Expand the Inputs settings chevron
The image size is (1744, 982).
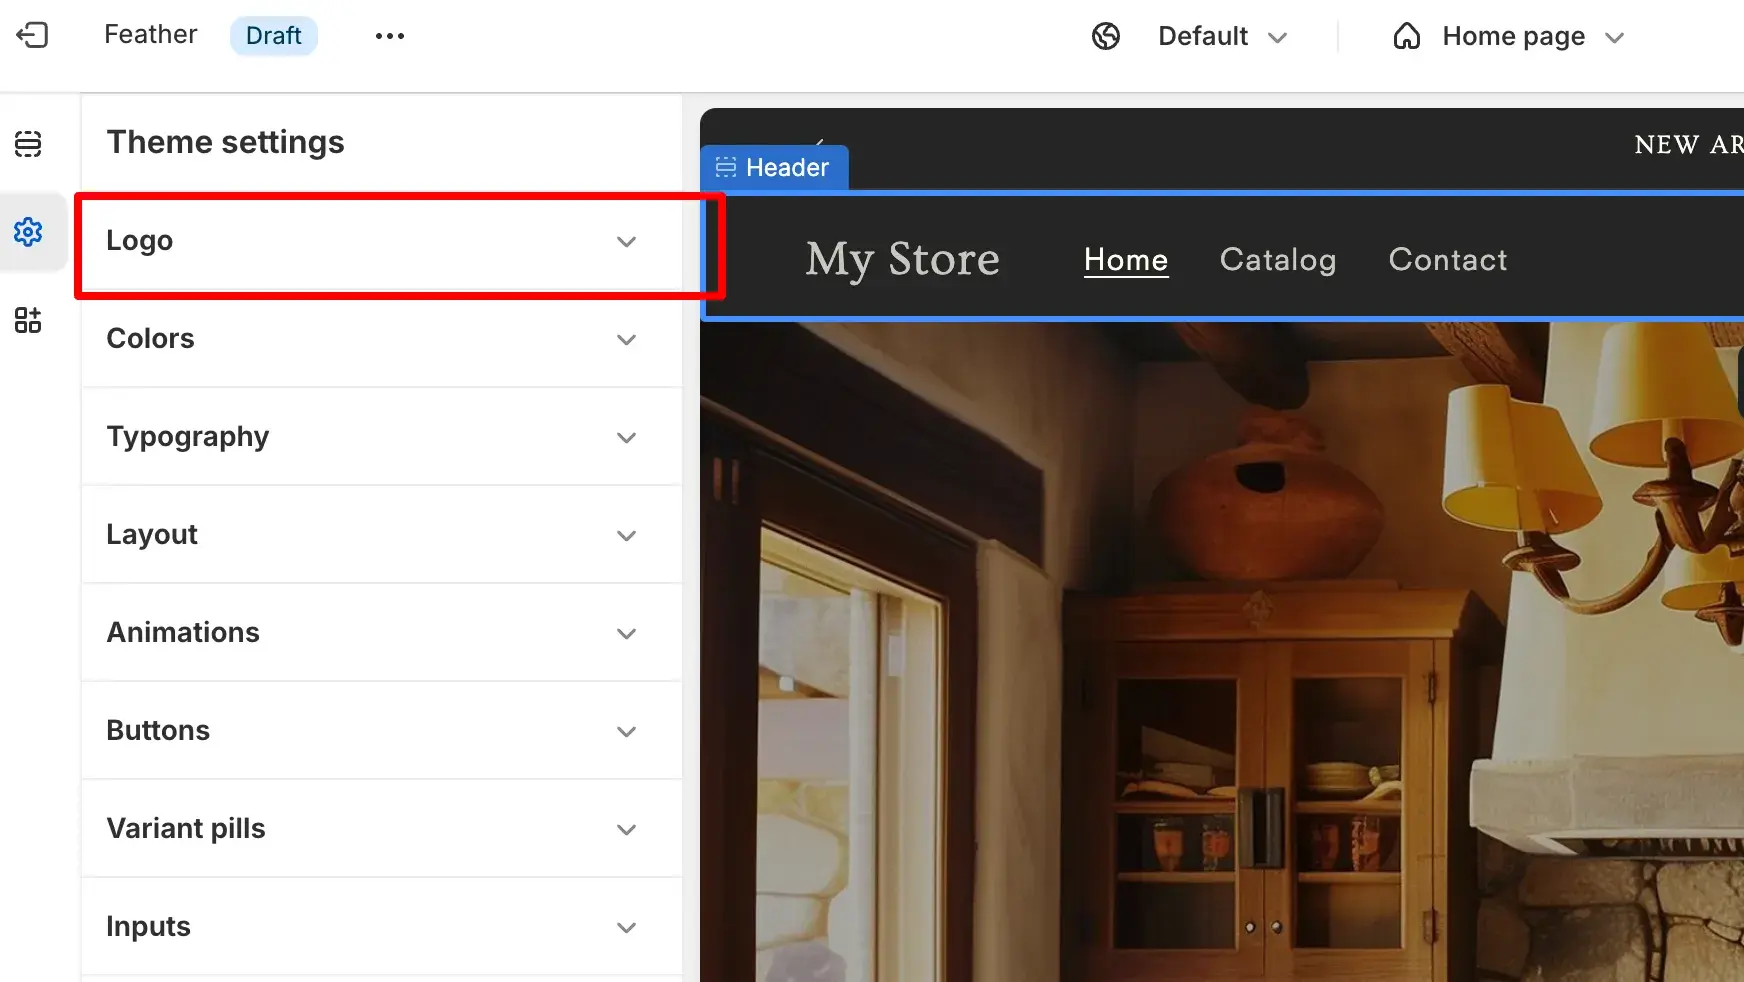626,927
